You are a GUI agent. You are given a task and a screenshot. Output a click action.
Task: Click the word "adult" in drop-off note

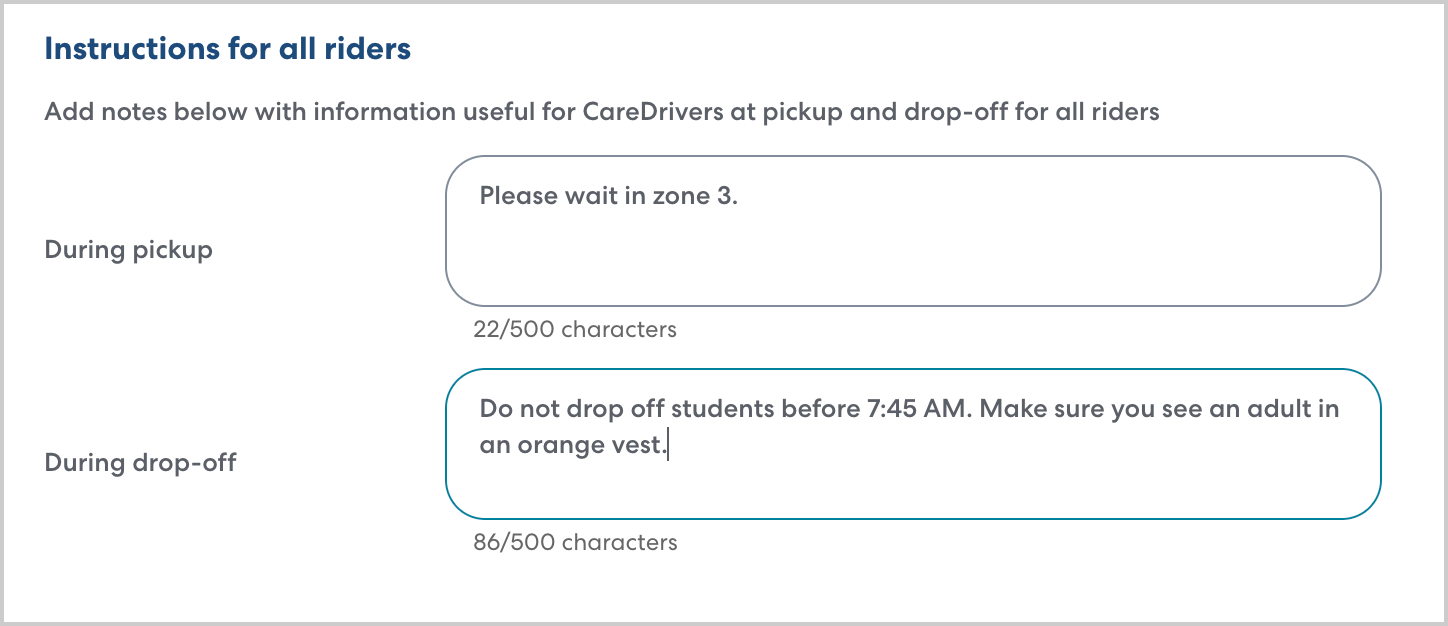1254,409
